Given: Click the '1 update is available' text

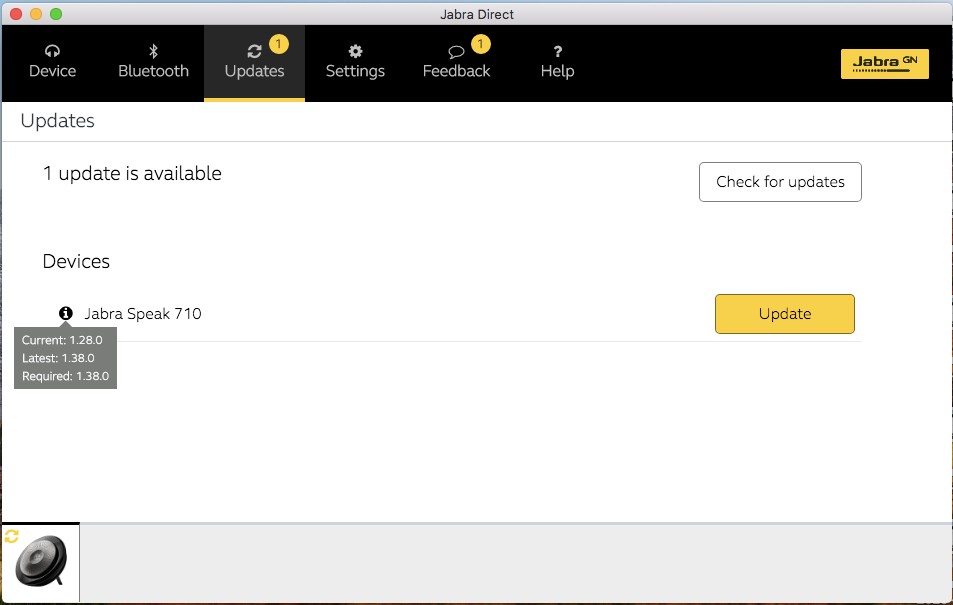Looking at the screenshot, I should pyautogui.click(x=132, y=173).
